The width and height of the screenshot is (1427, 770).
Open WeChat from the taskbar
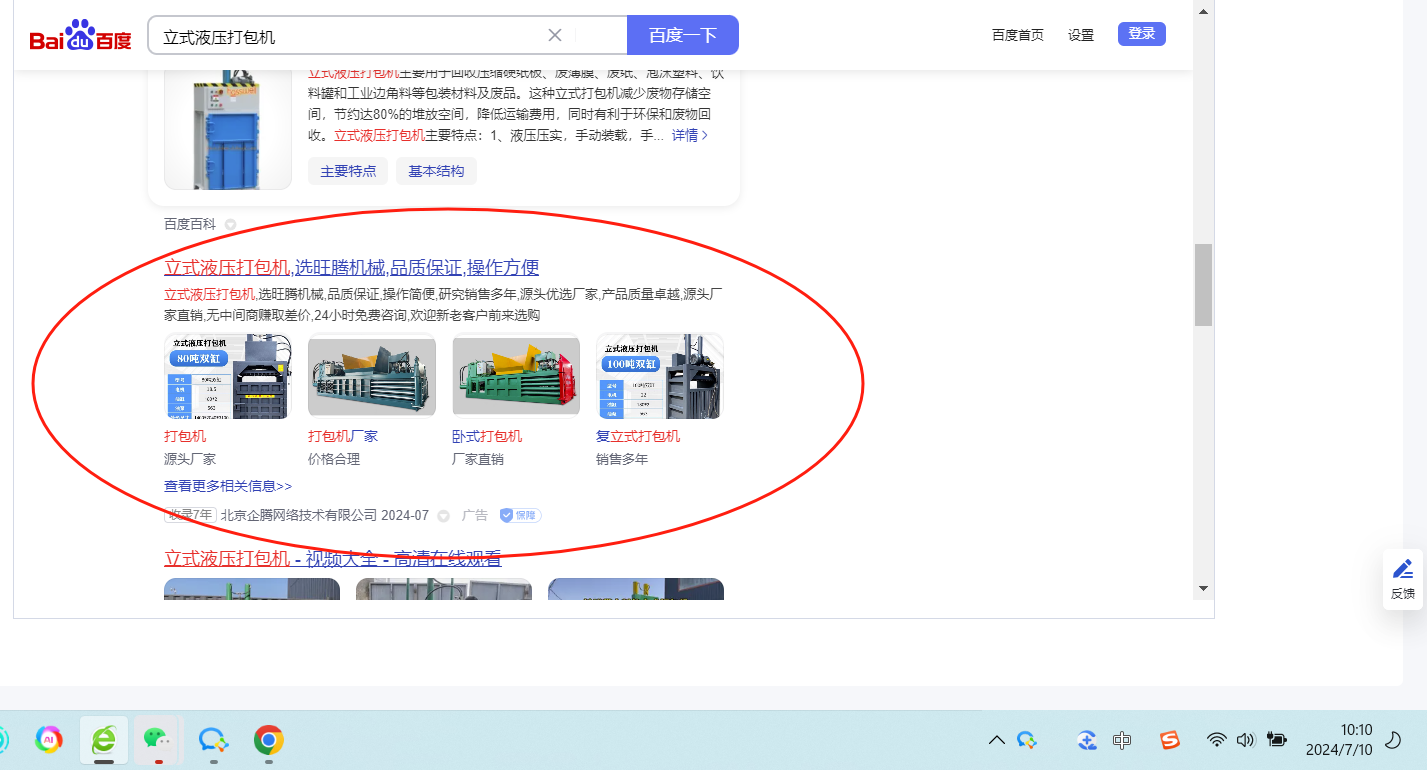[156, 739]
